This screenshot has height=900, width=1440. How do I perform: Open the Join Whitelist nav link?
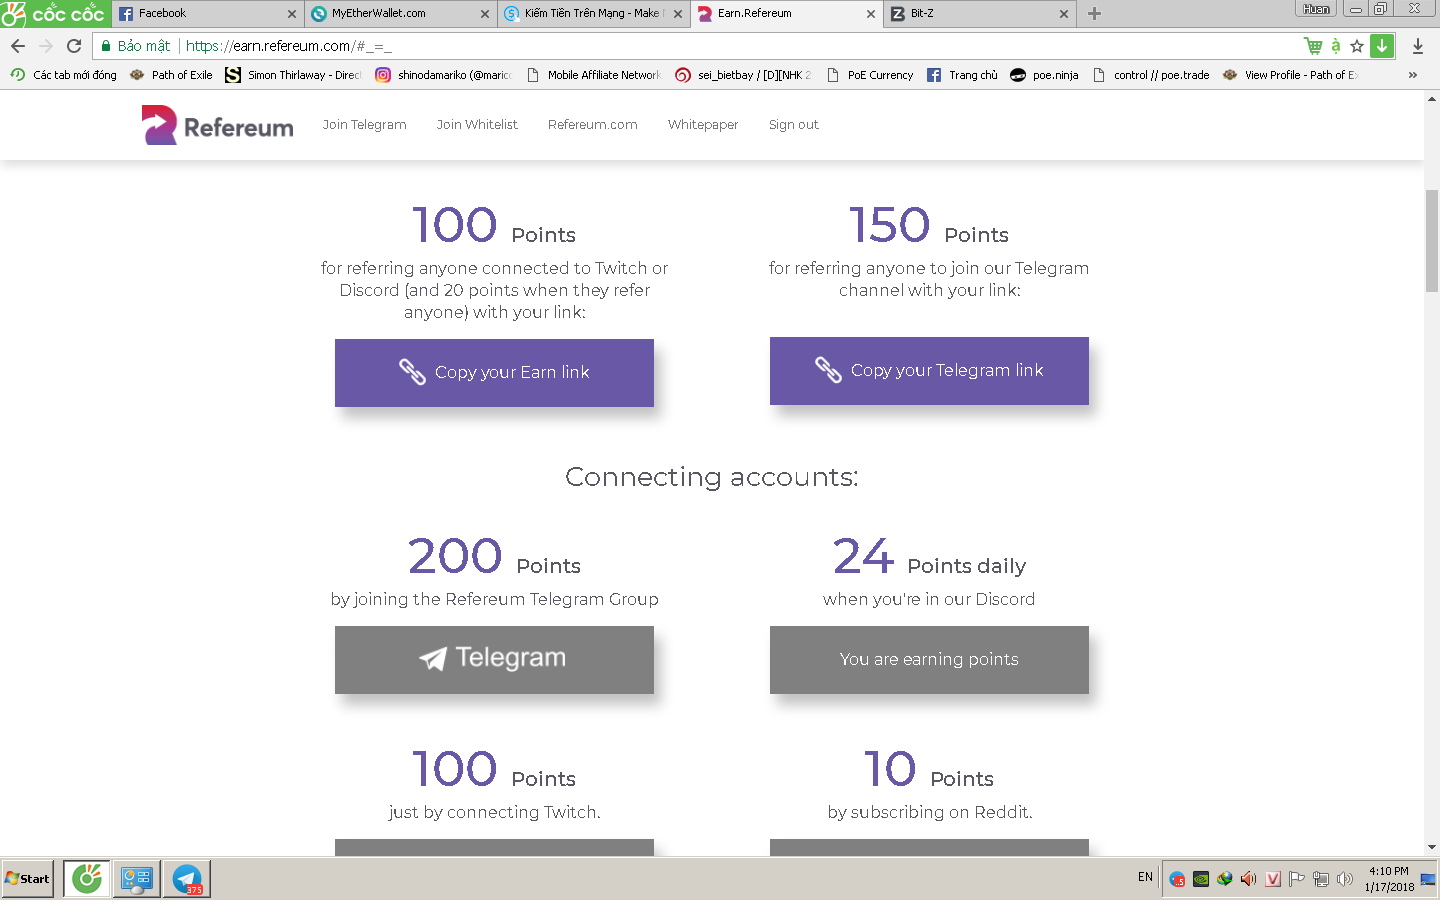click(x=477, y=125)
